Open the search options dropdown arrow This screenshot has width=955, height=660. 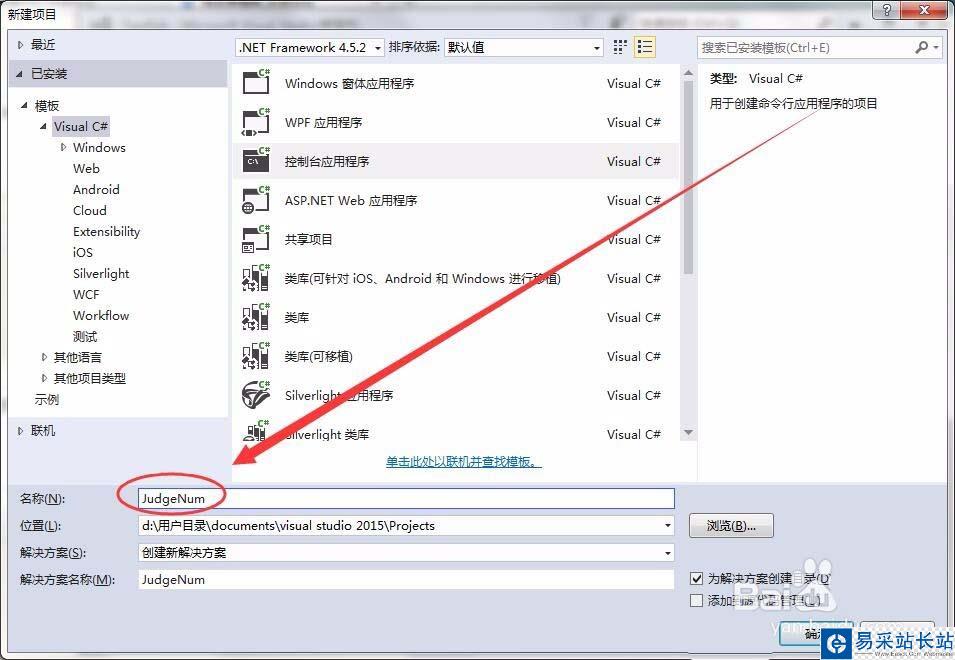tap(936, 47)
